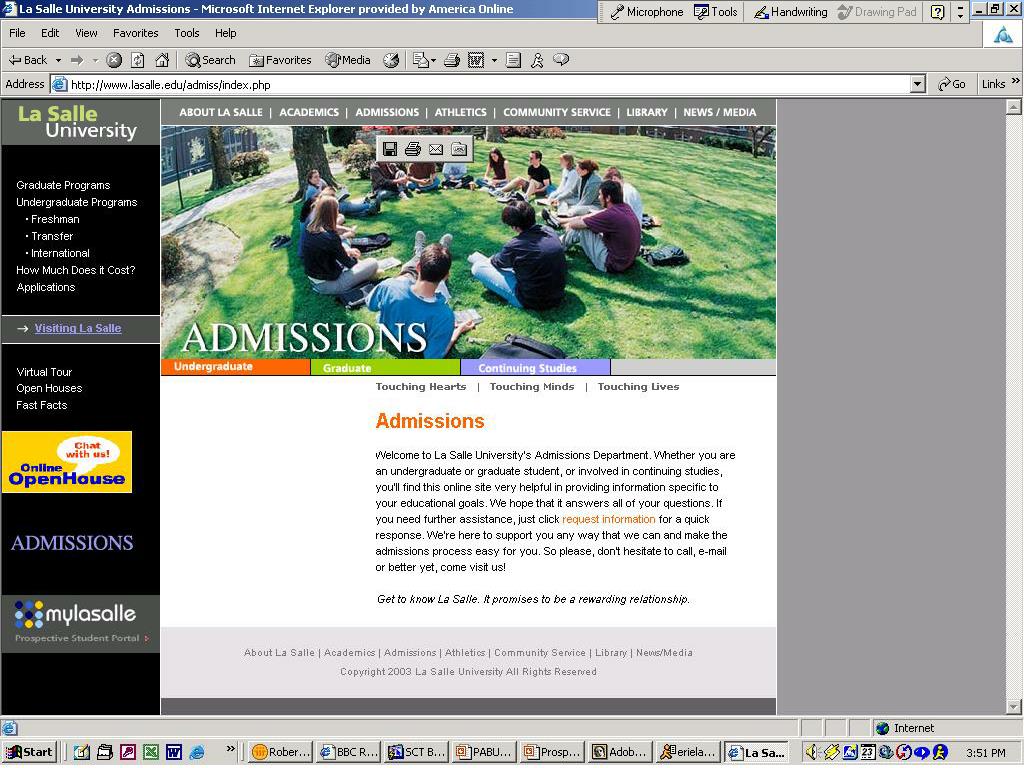
Task: Expand the Mail dropdown arrow
Action: pyautogui.click(x=433, y=61)
